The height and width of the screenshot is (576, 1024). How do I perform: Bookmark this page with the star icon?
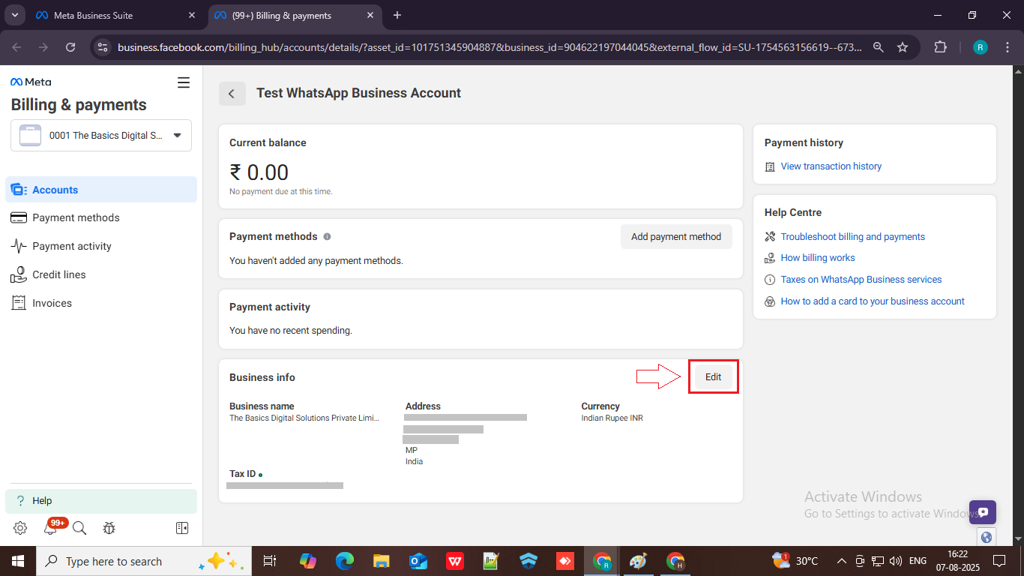(x=903, y=47)
